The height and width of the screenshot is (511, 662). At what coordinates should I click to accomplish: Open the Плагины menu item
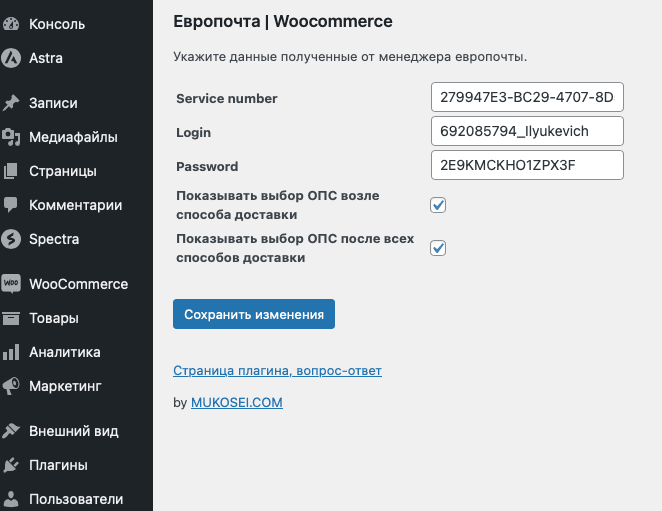point(58,465)
